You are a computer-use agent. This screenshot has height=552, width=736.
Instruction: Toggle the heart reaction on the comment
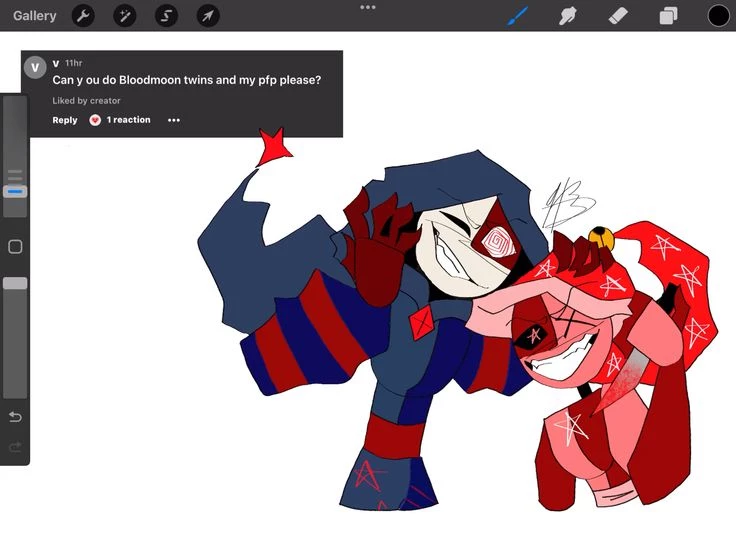[95, 120]
